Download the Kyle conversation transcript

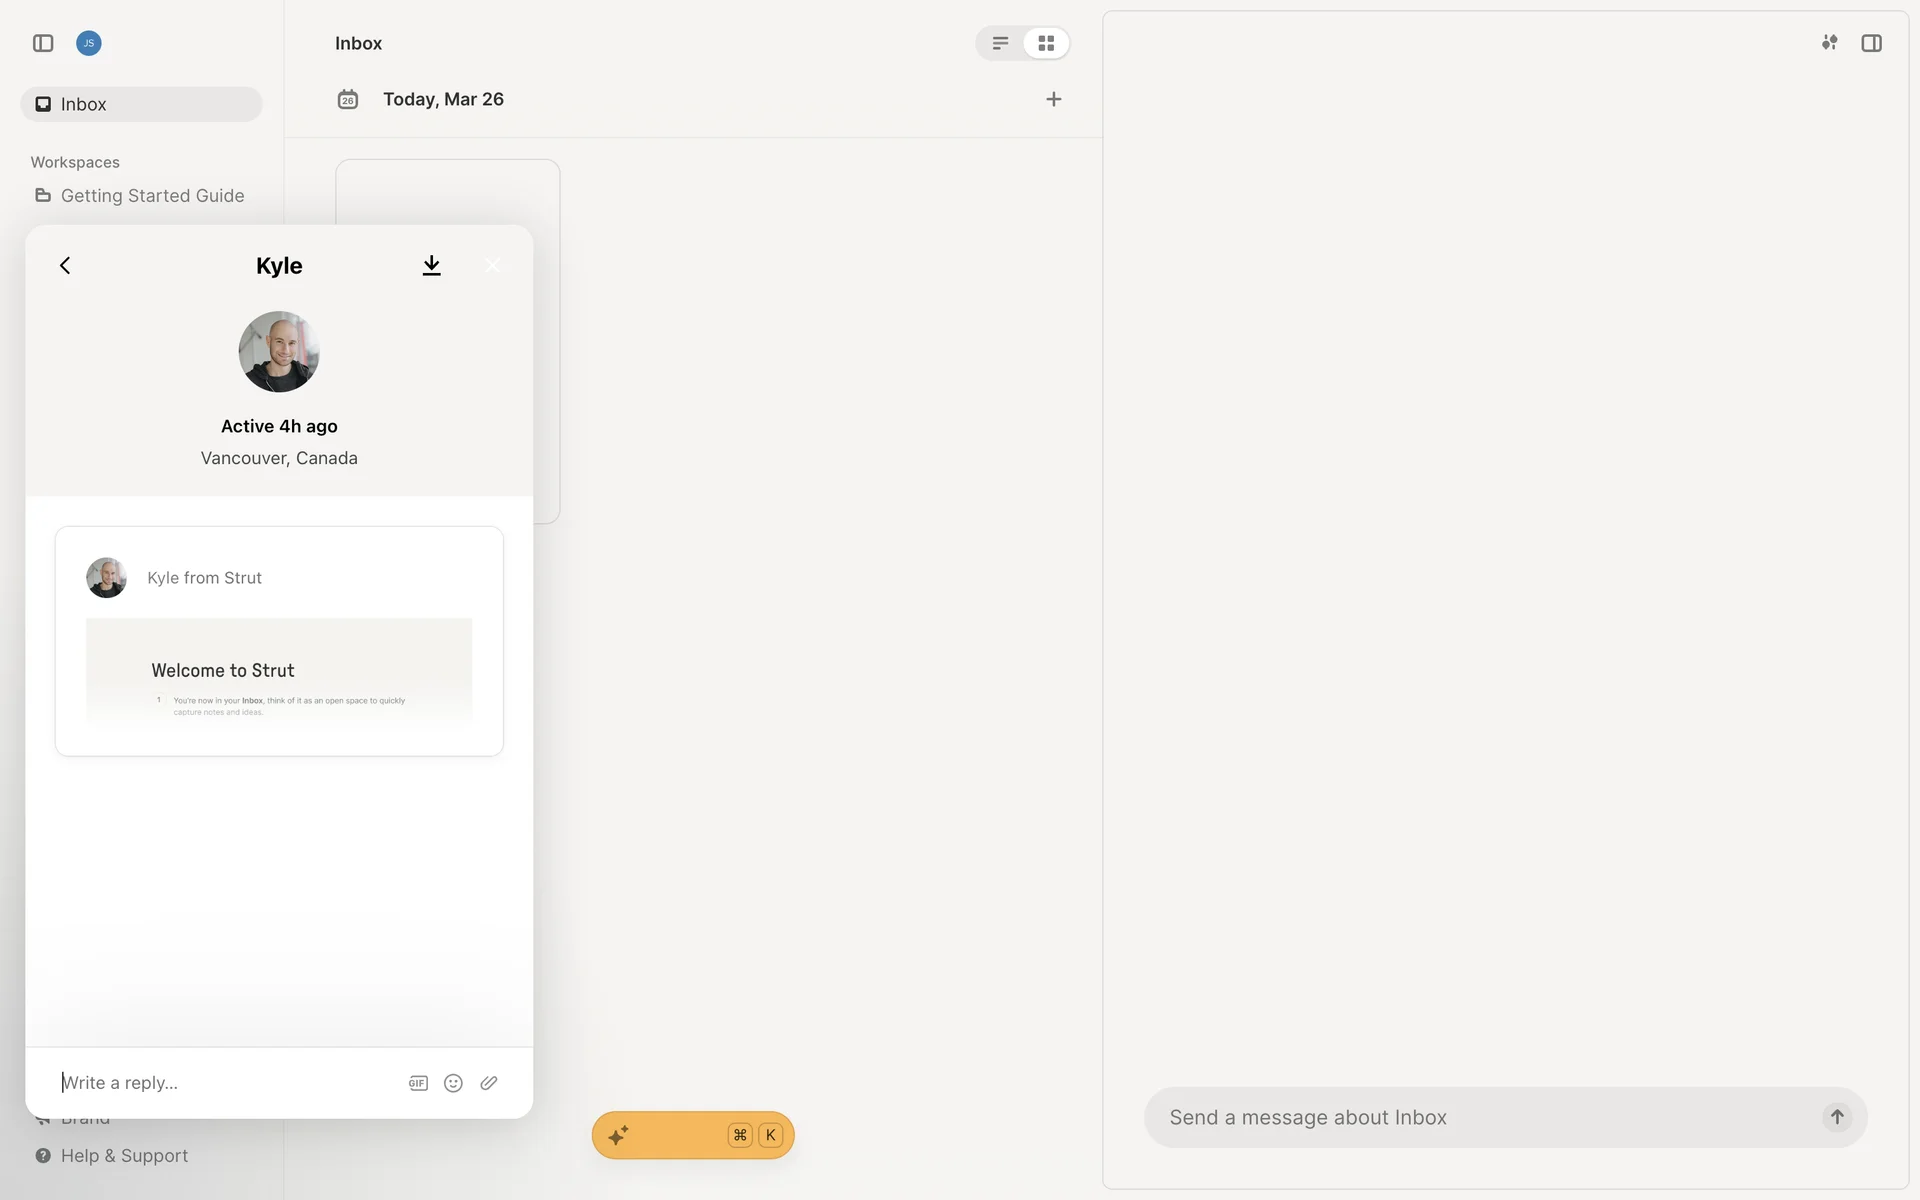point(431,265)
